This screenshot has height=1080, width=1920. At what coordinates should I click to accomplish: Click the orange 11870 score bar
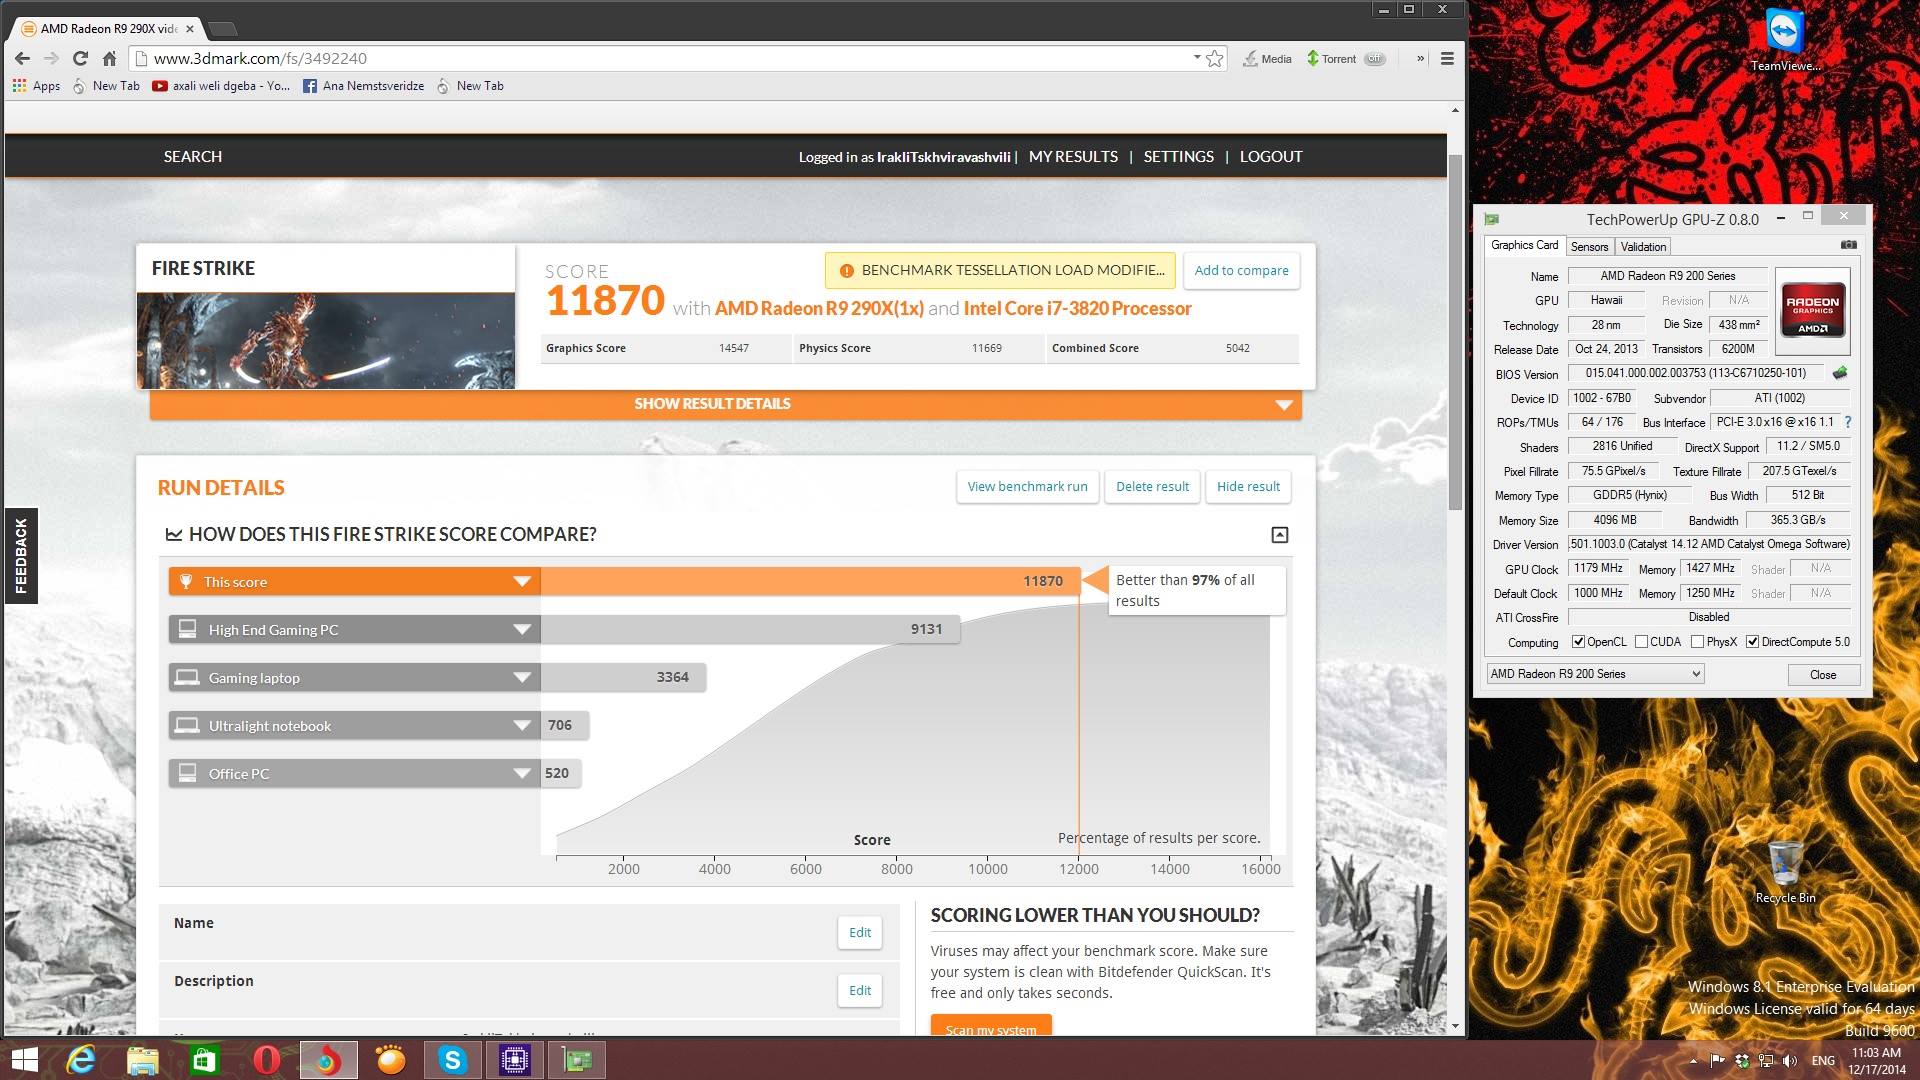click(x=810, y=582)
